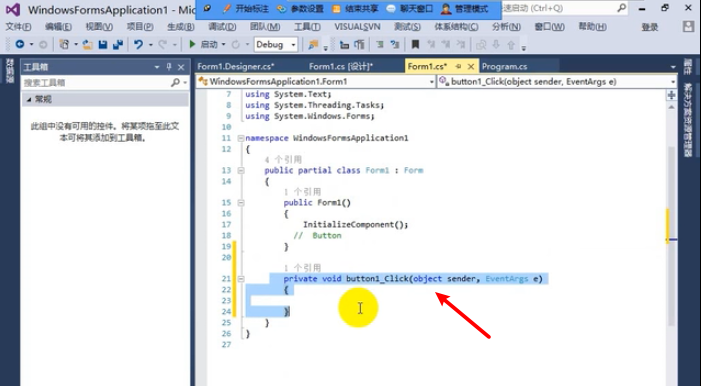701x386 pixels.
Task: Click the Redo toolbar icon
Action: [x=163, y=44]
